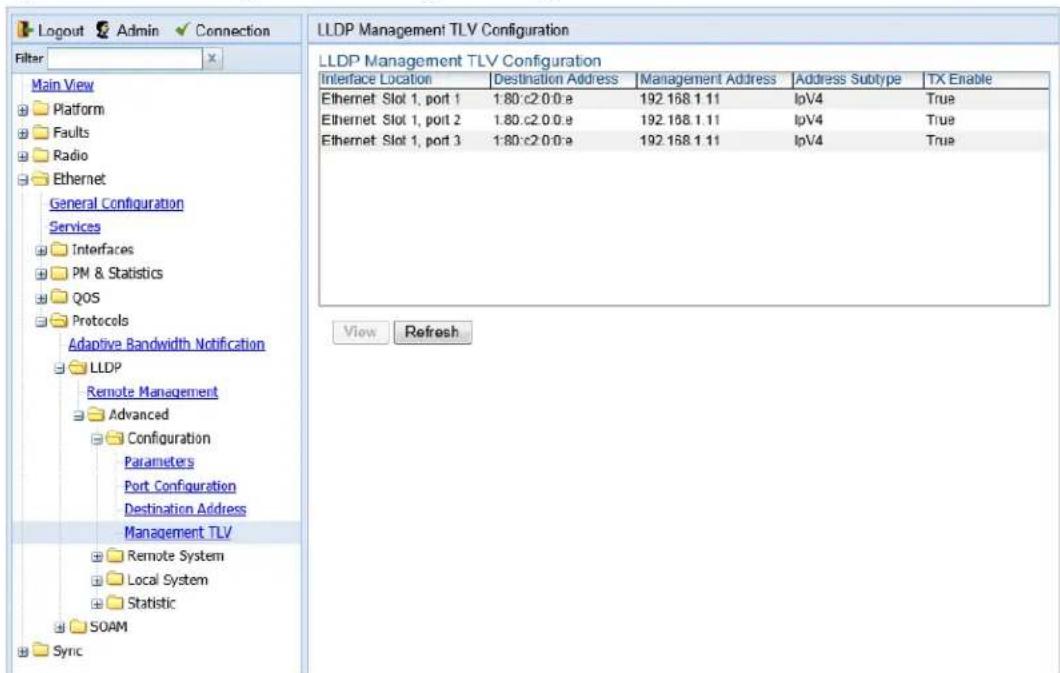The width and height of the screenshot is (1060, 673).
Task: Clear the filter with the X button
Action: coord(212,58)
